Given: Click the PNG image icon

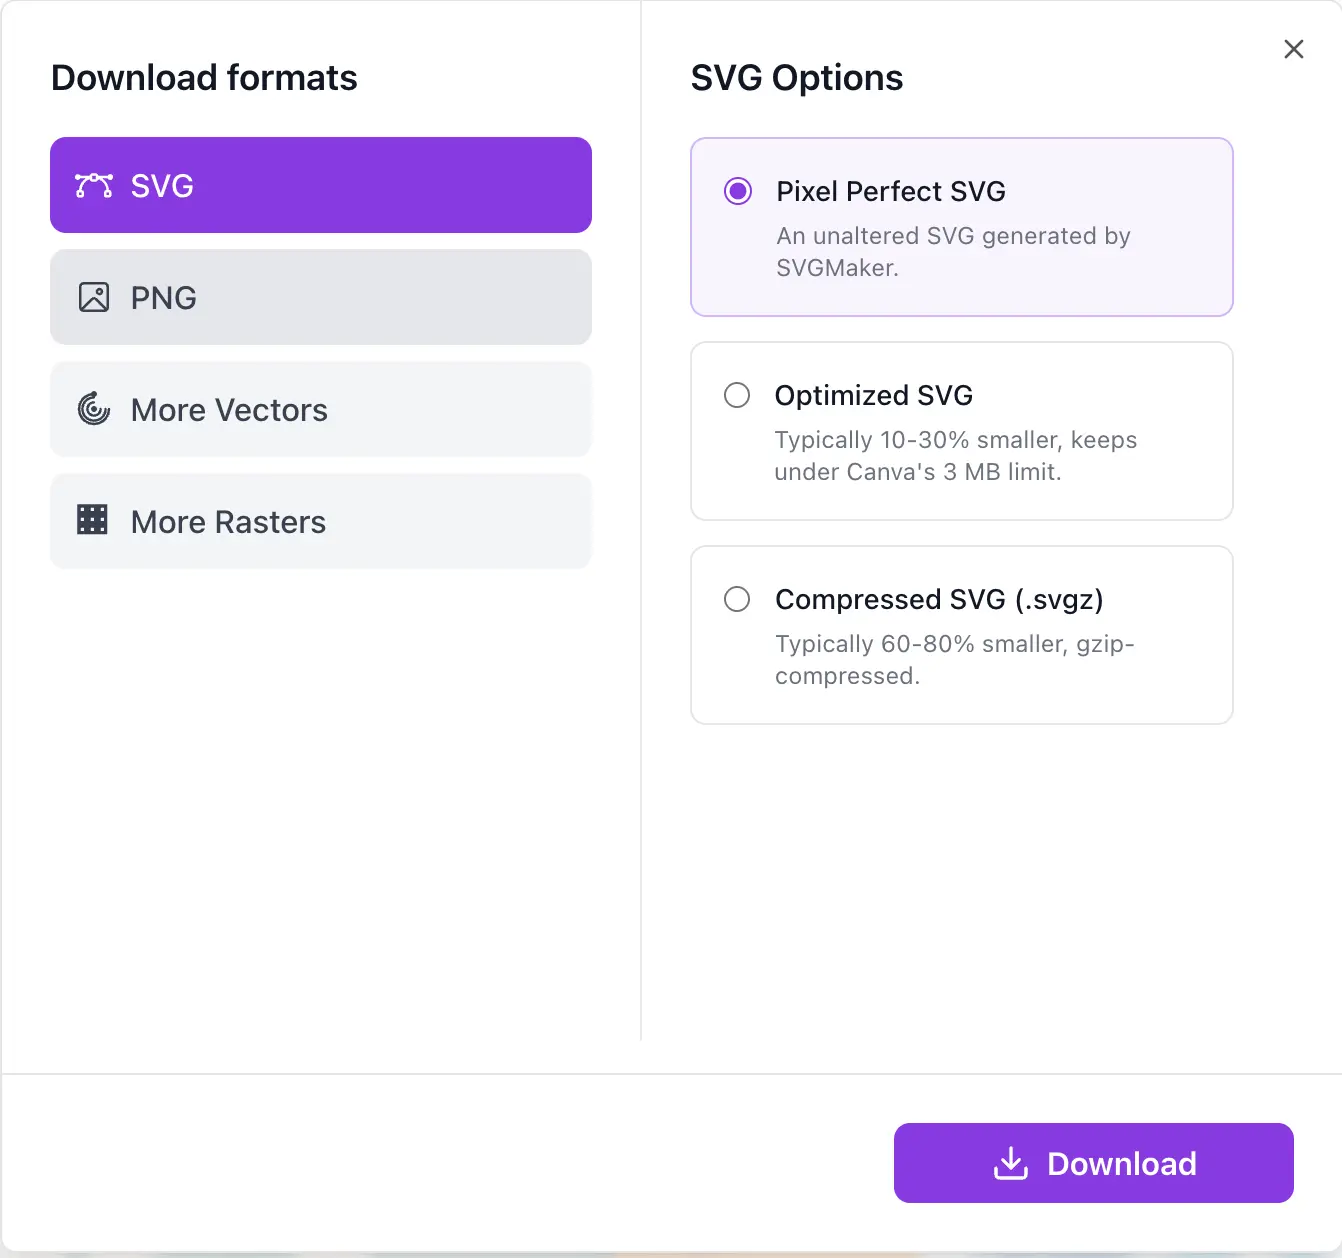Looking at the screenshot, I should coord(94,297).
